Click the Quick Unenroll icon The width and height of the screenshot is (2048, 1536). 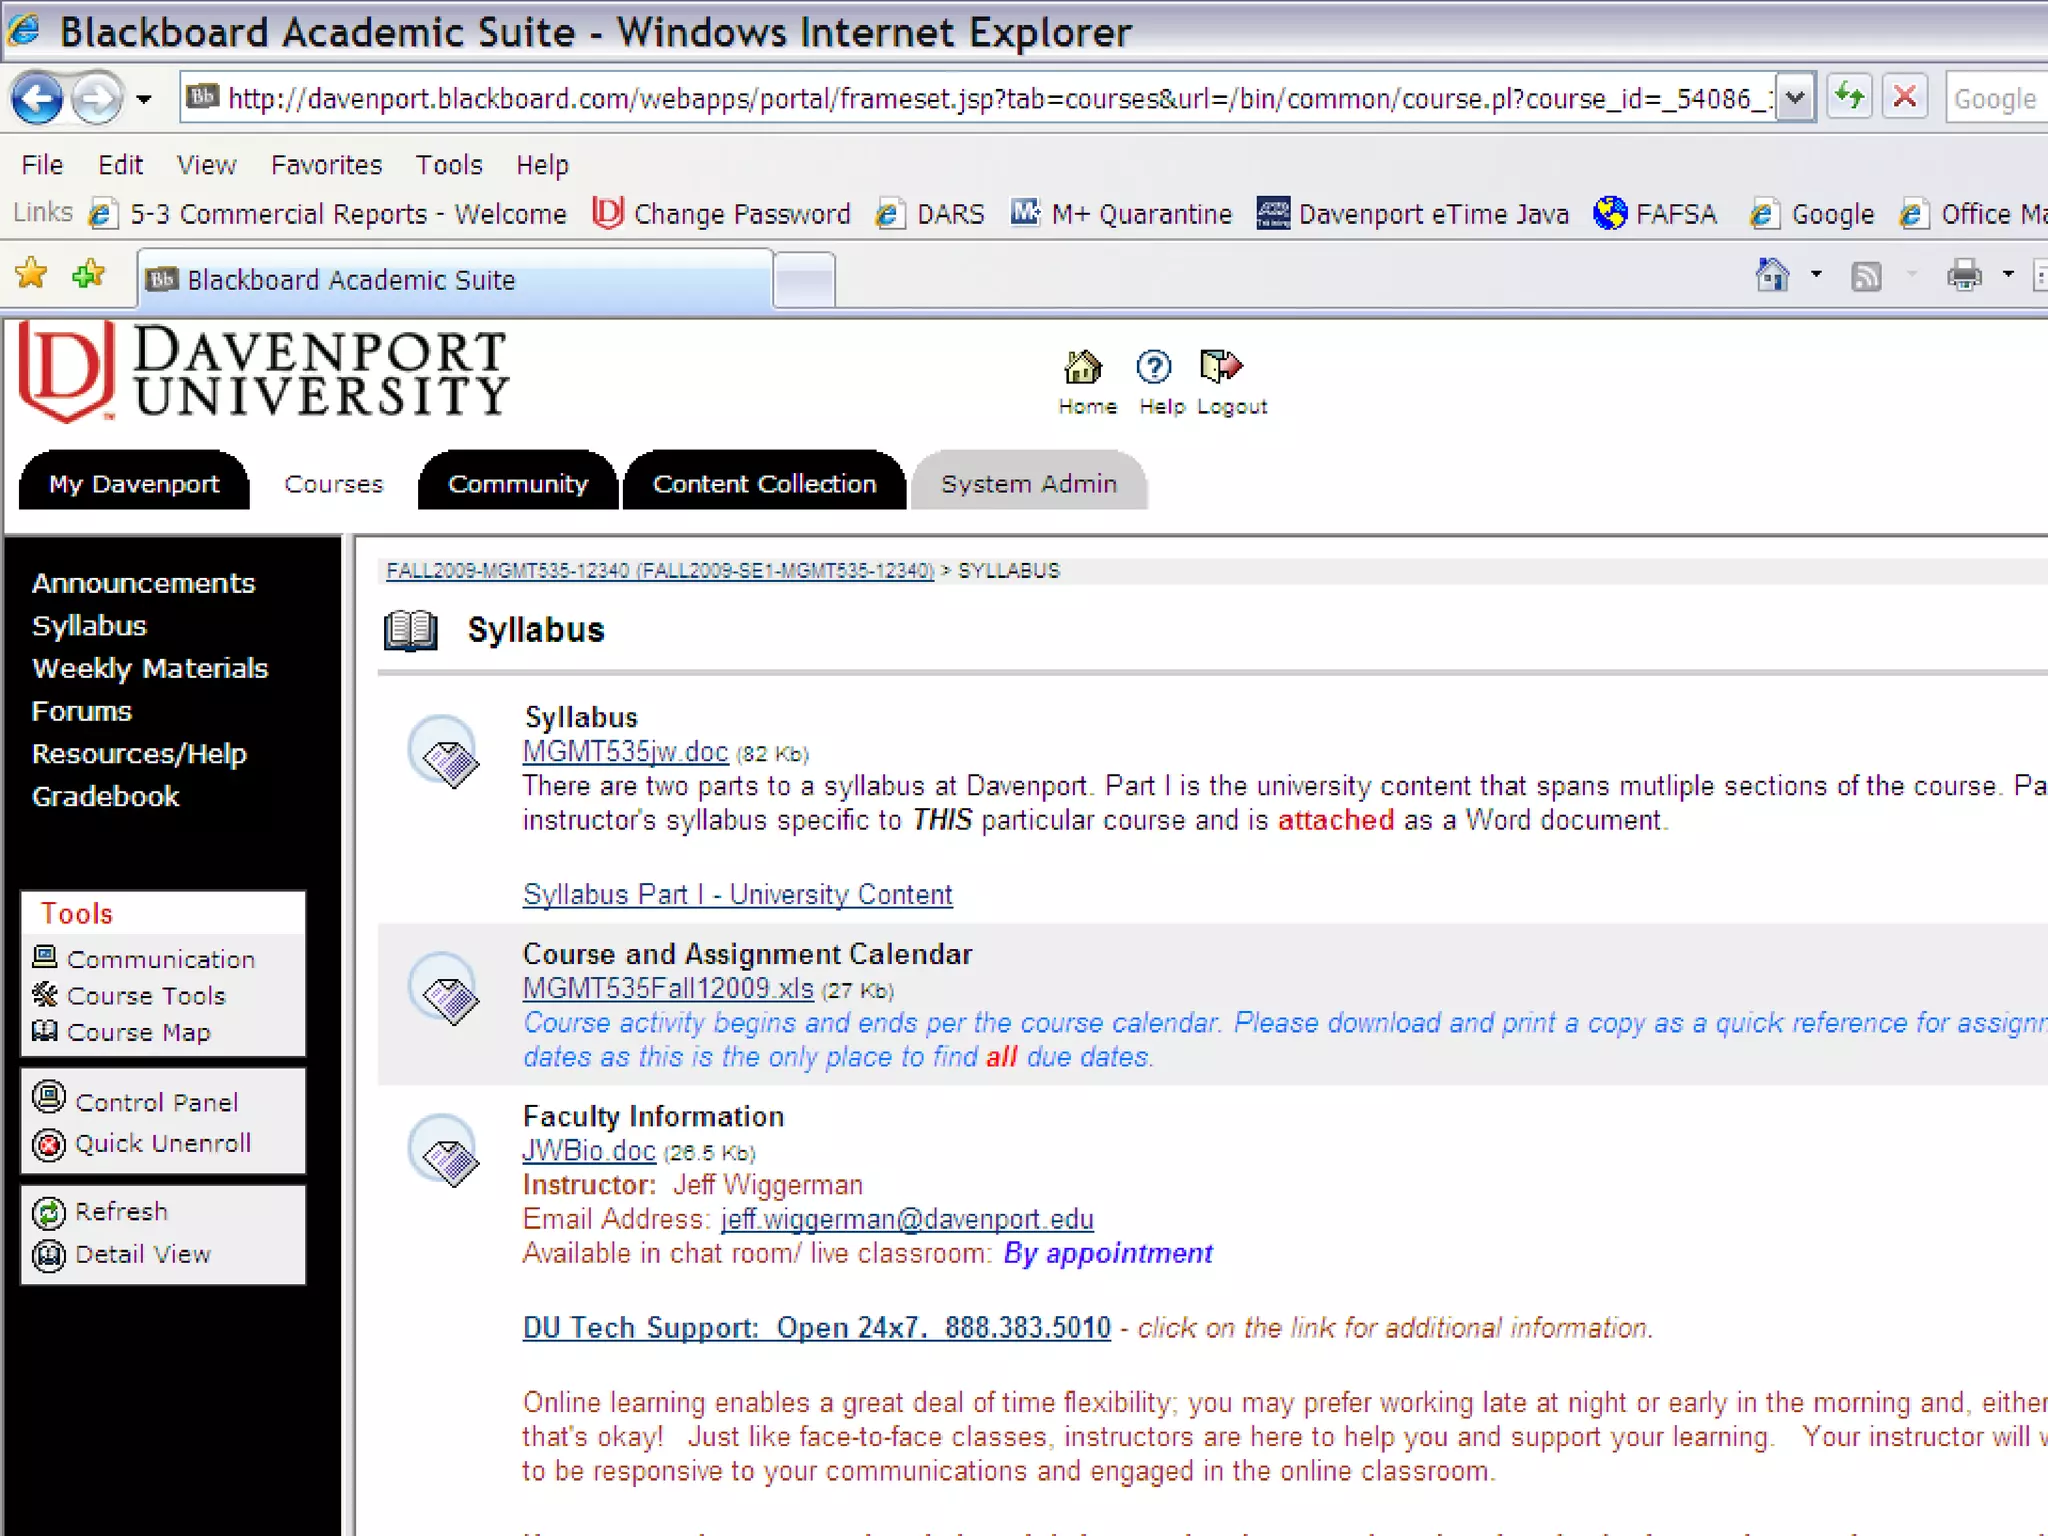tap(48, 1144)
